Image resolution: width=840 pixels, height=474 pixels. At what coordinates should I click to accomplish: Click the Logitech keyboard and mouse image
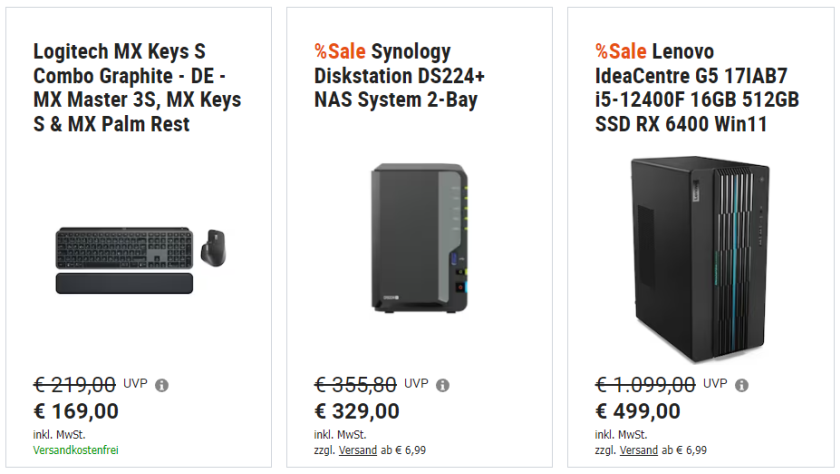pyautogui.click(x=139, y=260)
